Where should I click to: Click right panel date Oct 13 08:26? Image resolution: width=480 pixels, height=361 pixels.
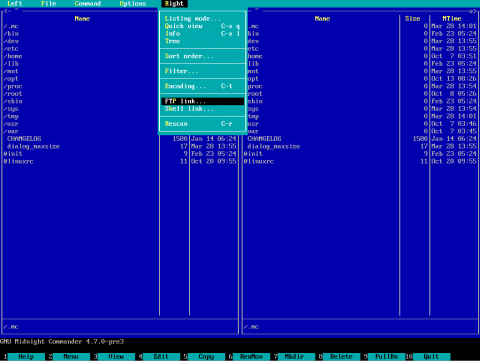(454, 79)
